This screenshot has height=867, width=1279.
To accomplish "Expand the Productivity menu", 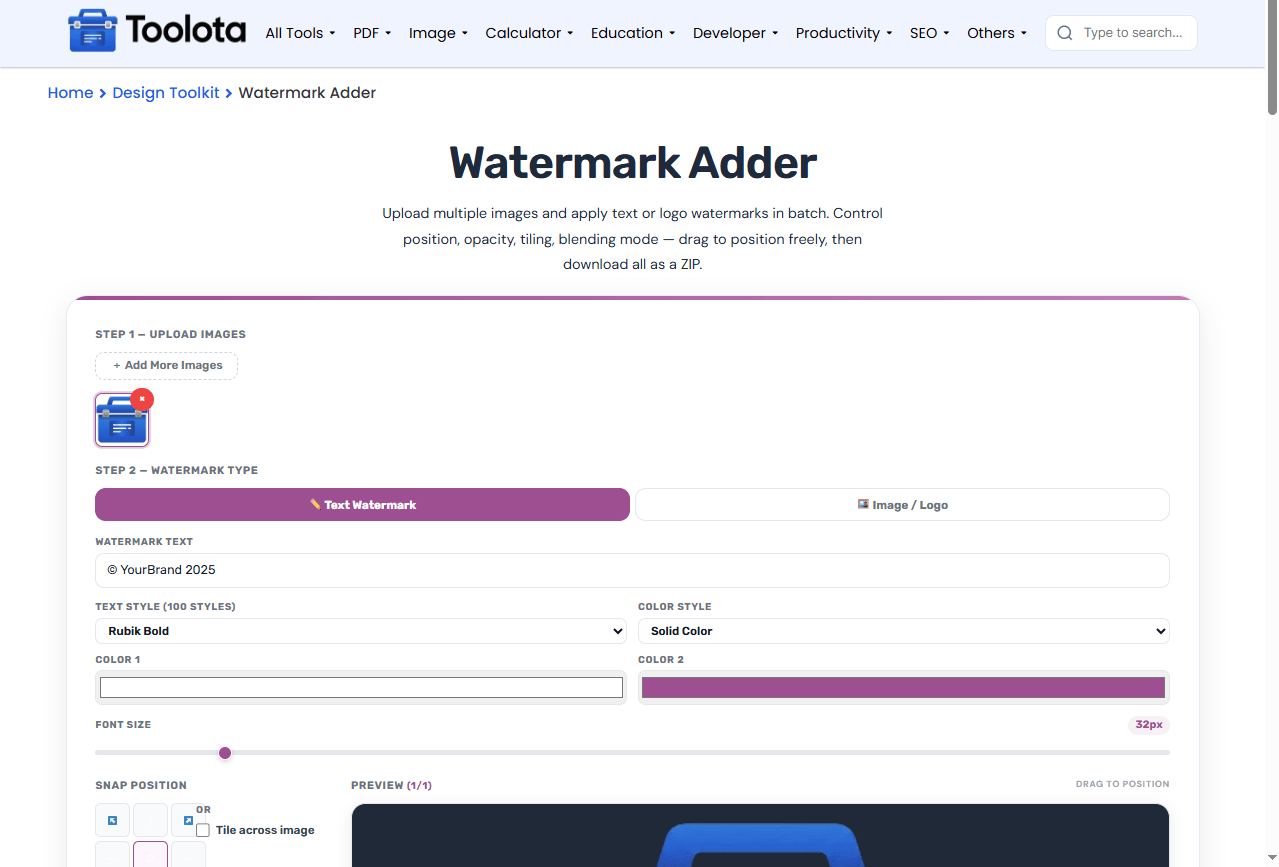I will [844, 33].
